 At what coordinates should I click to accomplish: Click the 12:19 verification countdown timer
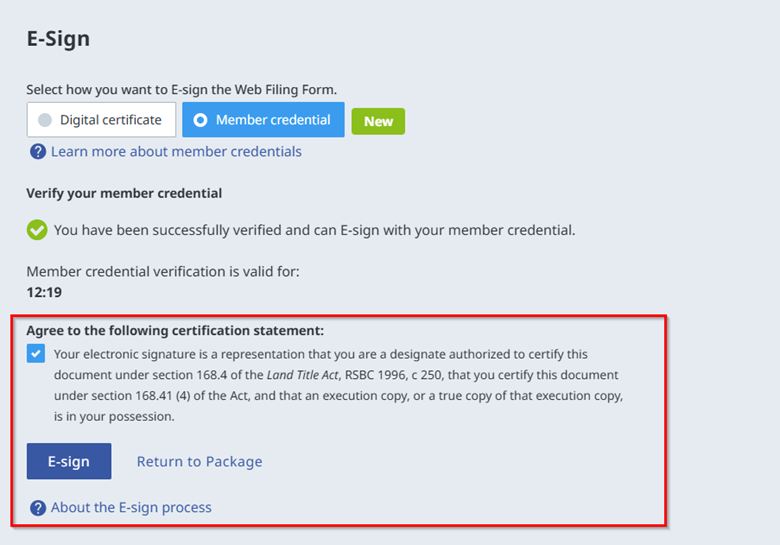tap(43, 293)
